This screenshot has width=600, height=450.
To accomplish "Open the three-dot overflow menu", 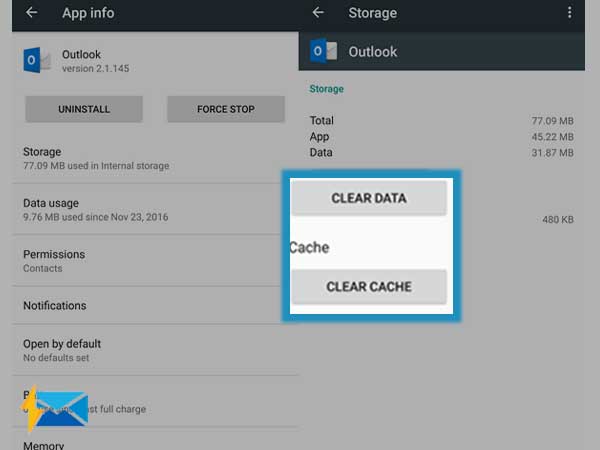I will coord(569,13).
